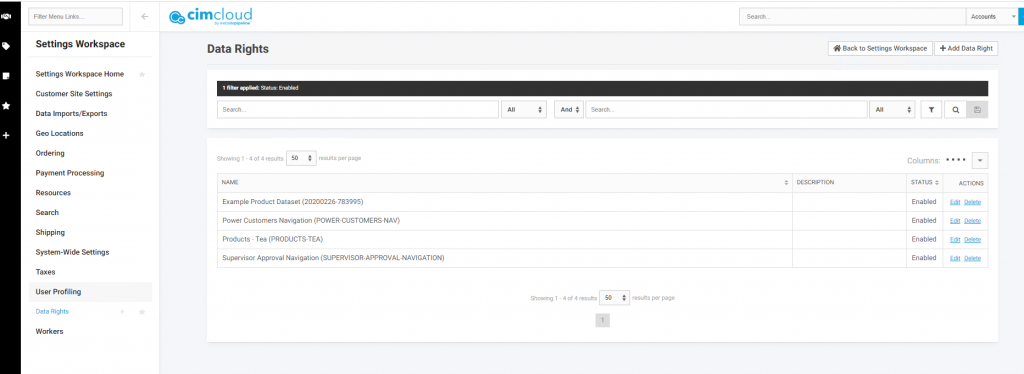Change the top results-per-page selector
Screen dimensions: 1024x374
pyautogui.click(x=302, y=158)
